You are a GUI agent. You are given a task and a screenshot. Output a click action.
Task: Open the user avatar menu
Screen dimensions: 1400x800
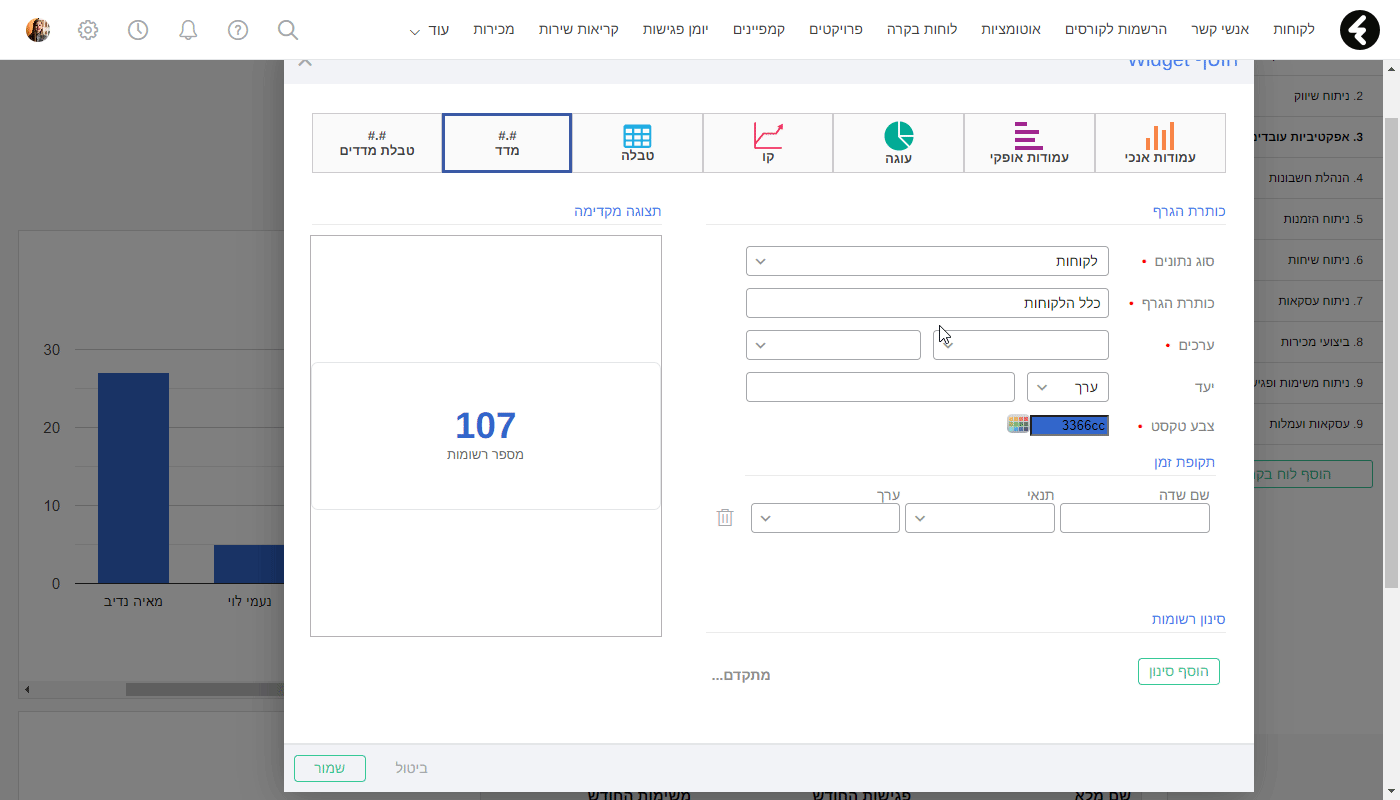click(x=38, y=30)
